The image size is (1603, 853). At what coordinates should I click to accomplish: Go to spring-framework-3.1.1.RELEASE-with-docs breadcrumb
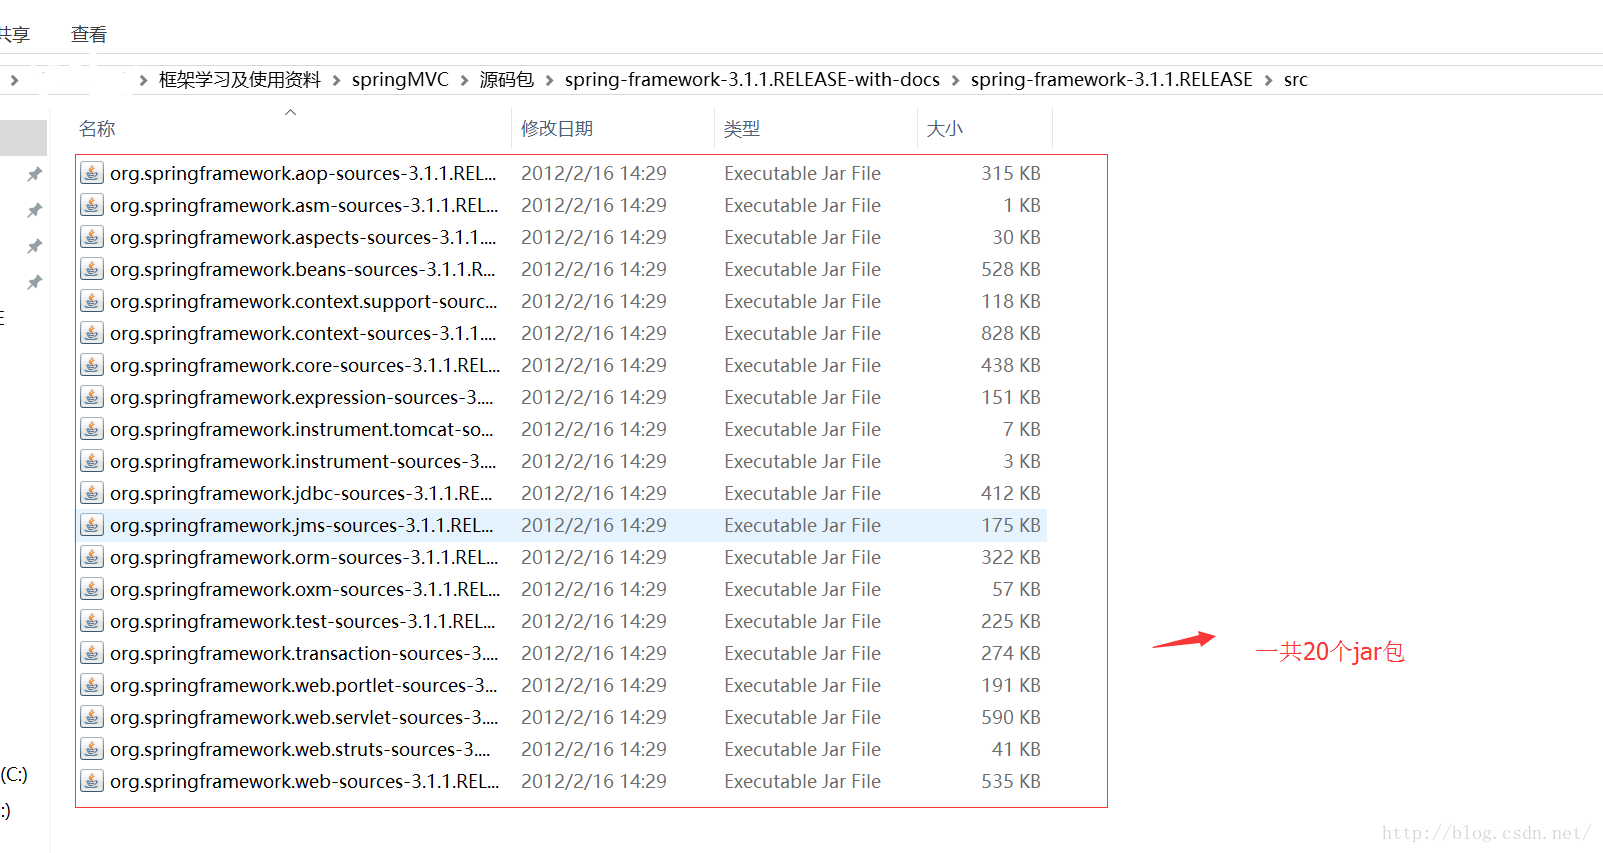(x=752, y=80)
